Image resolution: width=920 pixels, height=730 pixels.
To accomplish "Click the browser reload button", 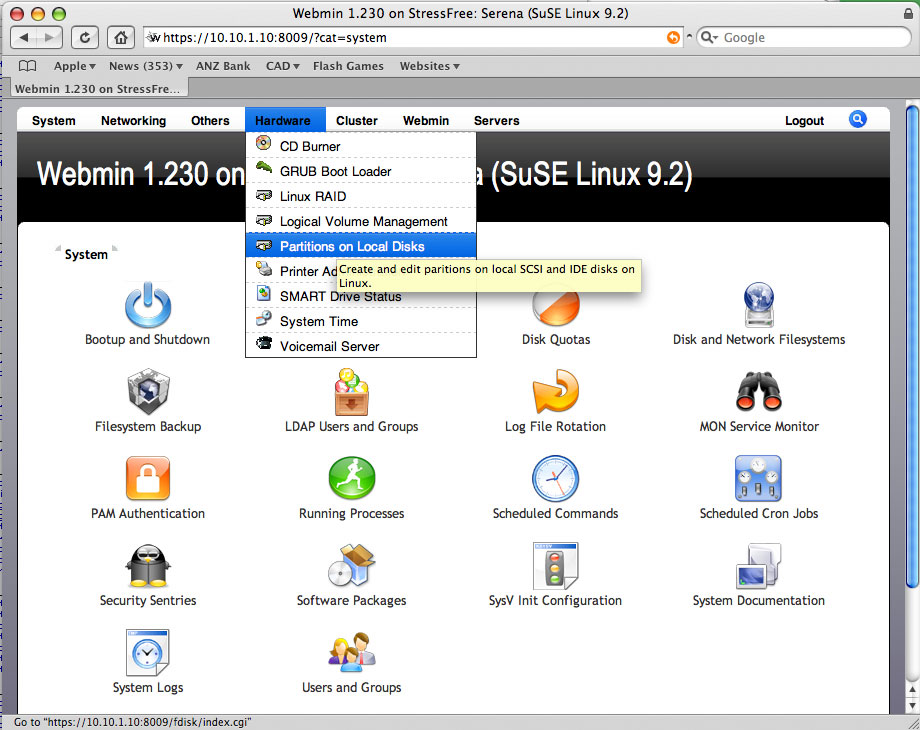I will click(x=84, y=38).
